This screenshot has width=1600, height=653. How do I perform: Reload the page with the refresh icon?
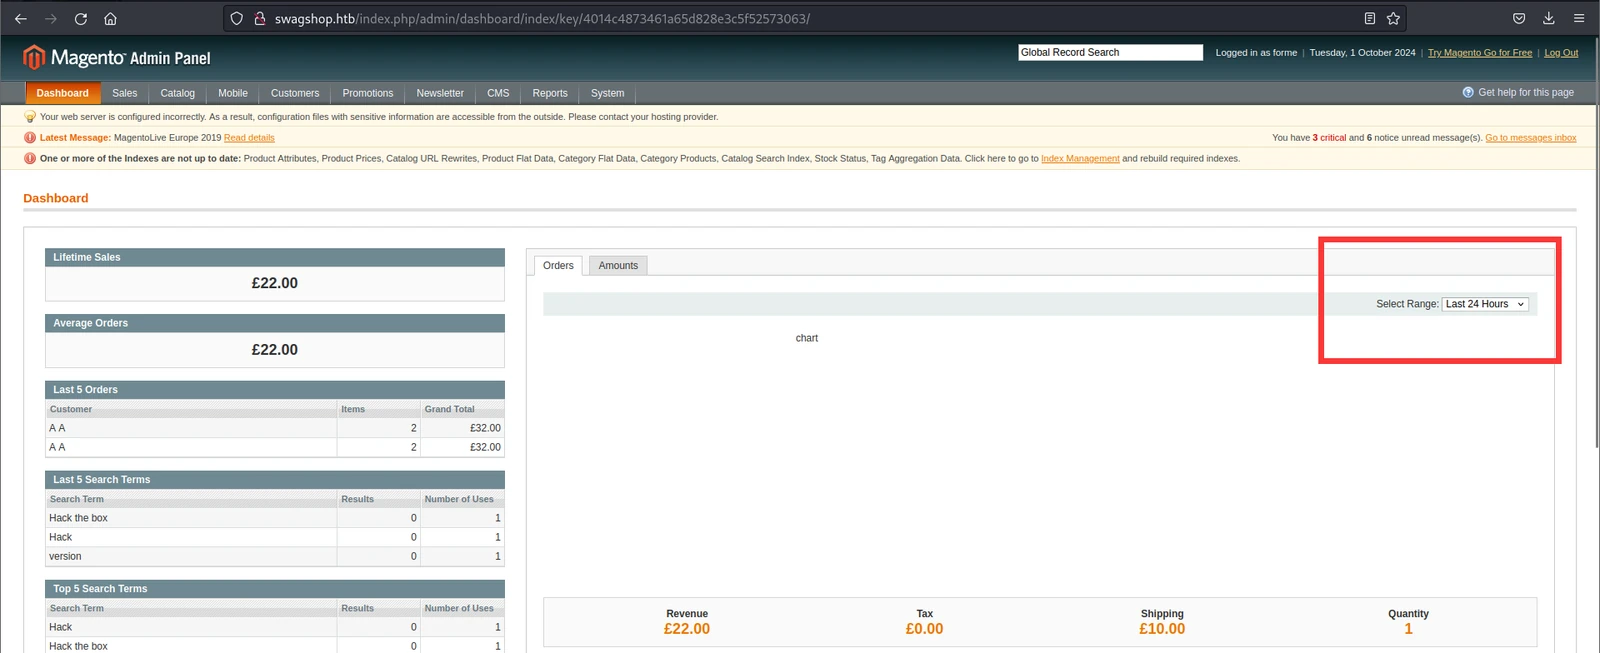tap(81, 19)
